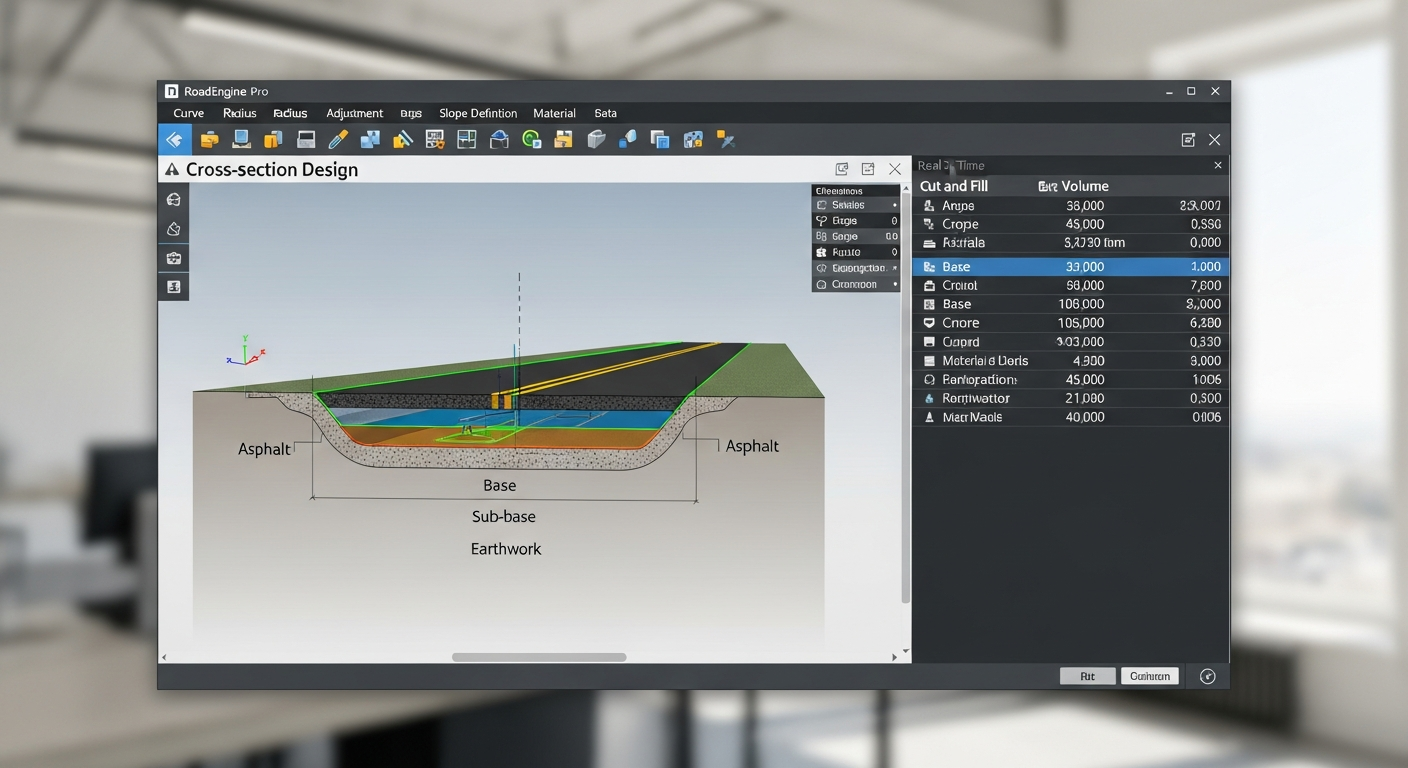This screenshot has width=1408, height=768.
Task: Click the Sub-base label in the cross-section view
Action: [x=504, y=517]
